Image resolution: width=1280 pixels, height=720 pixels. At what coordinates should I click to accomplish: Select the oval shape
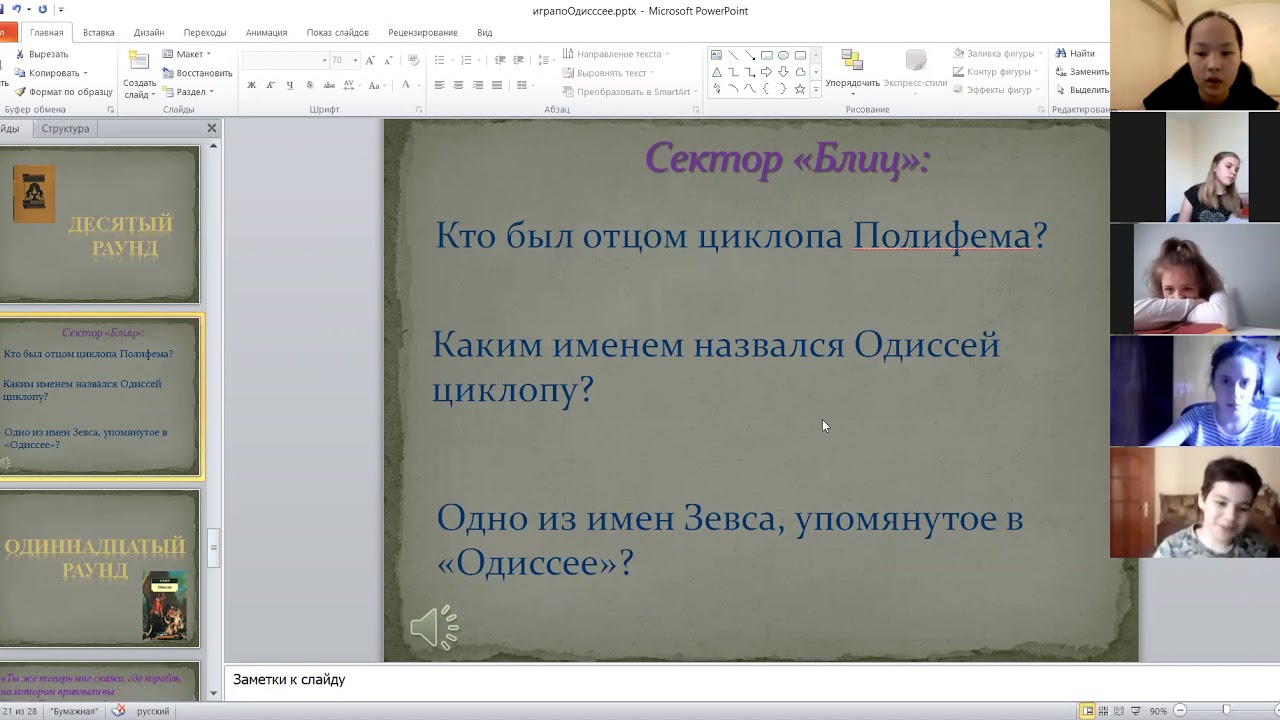coord(783,55)
